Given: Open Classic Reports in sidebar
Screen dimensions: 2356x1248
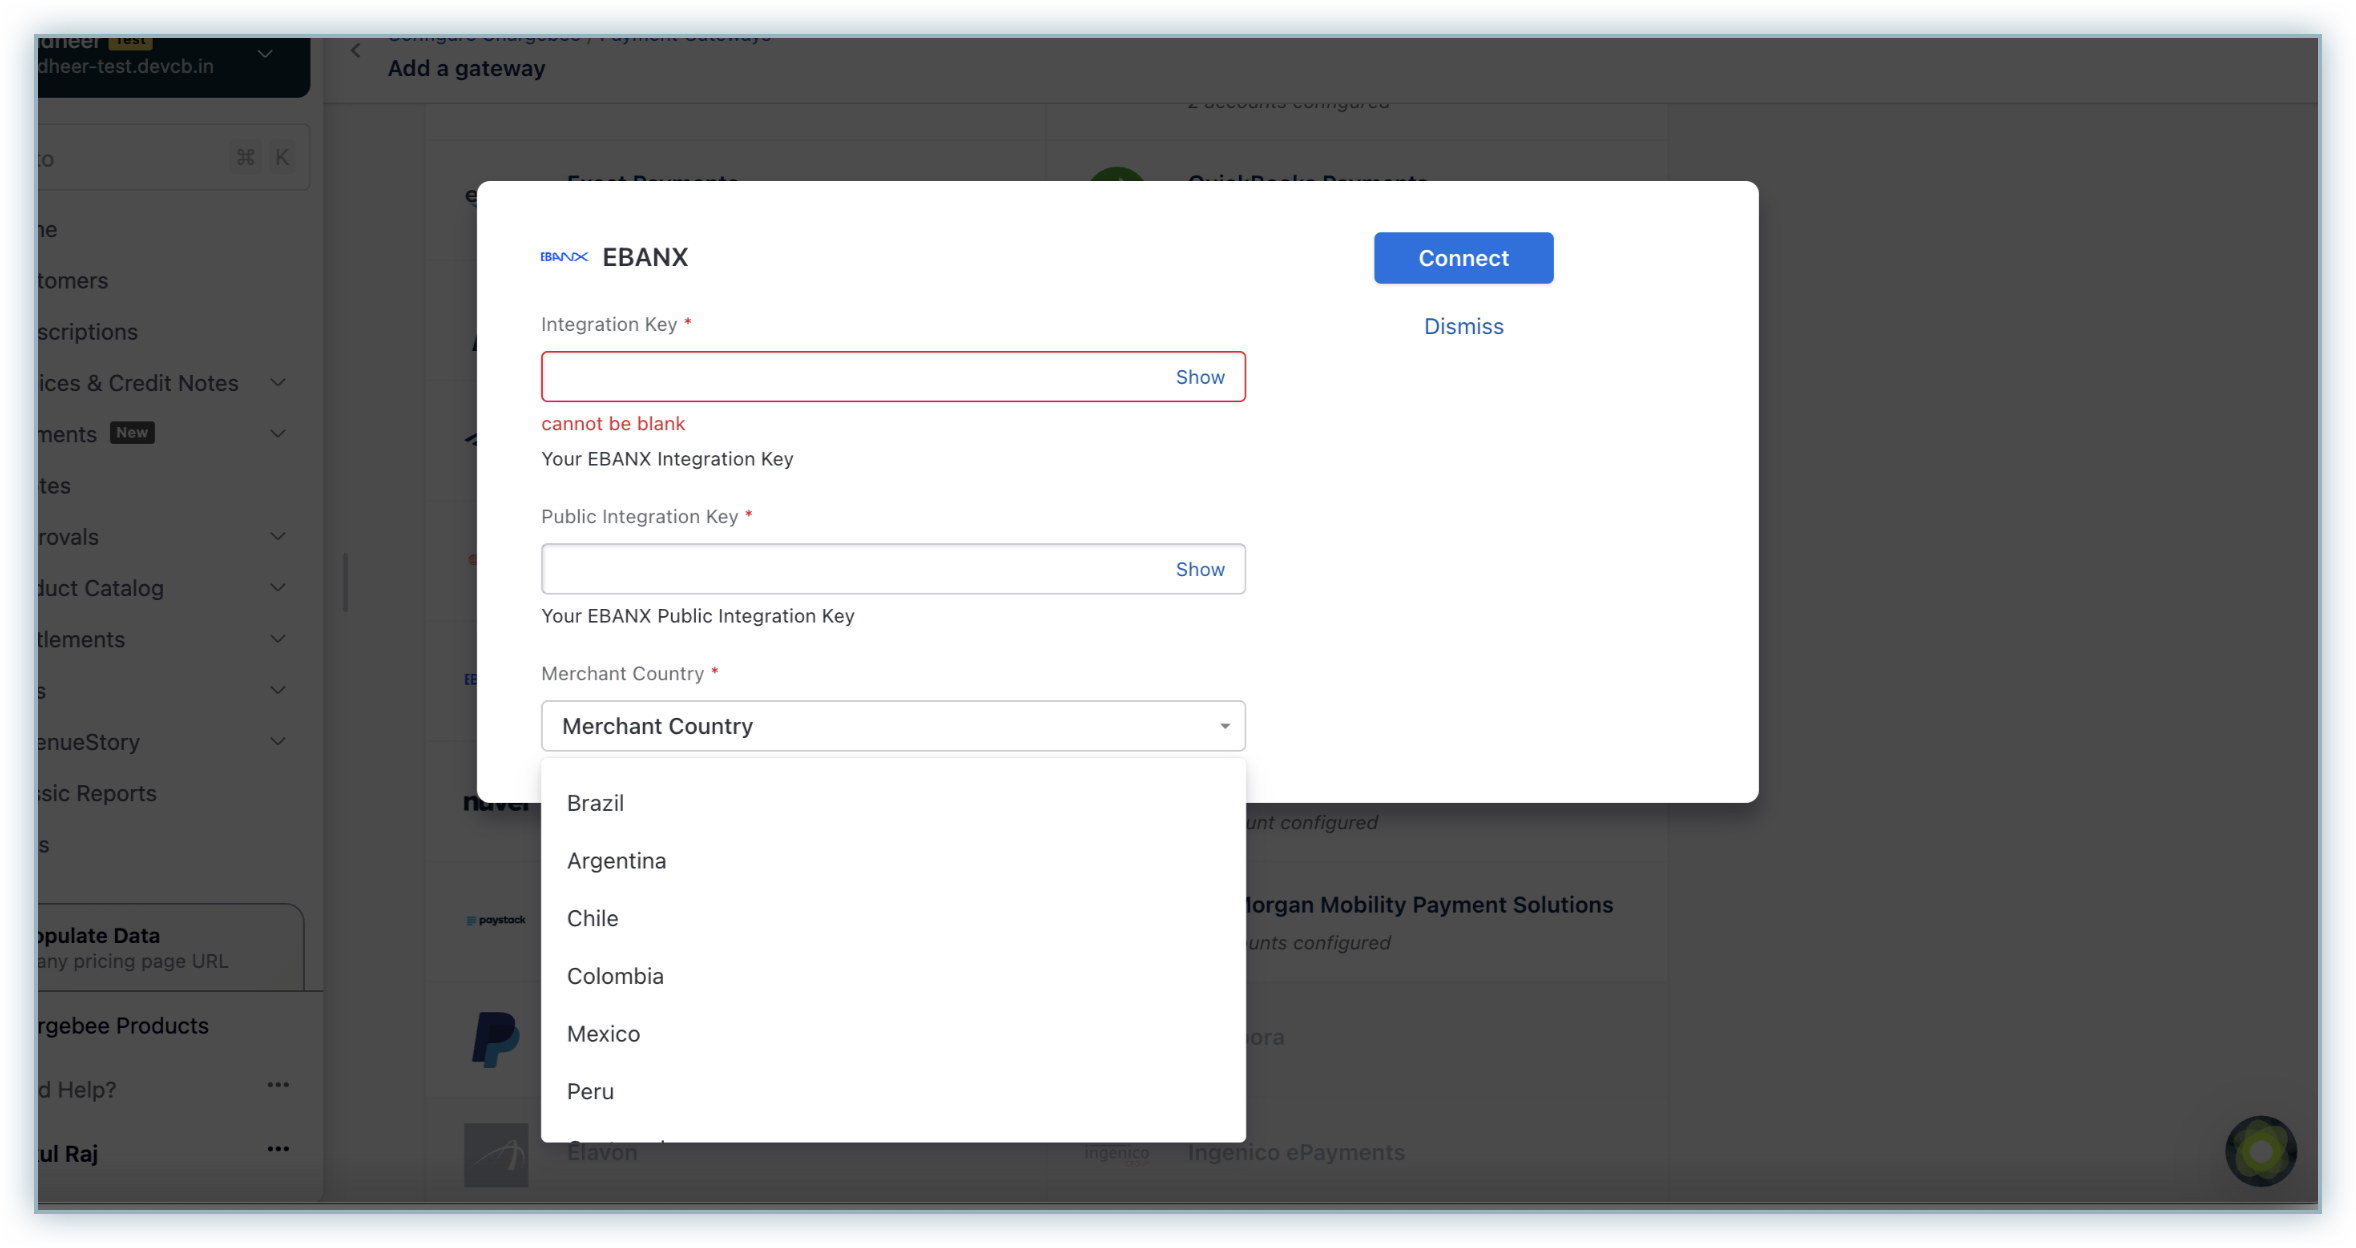Looking at the screenshot, I should (x=97, y=794).
